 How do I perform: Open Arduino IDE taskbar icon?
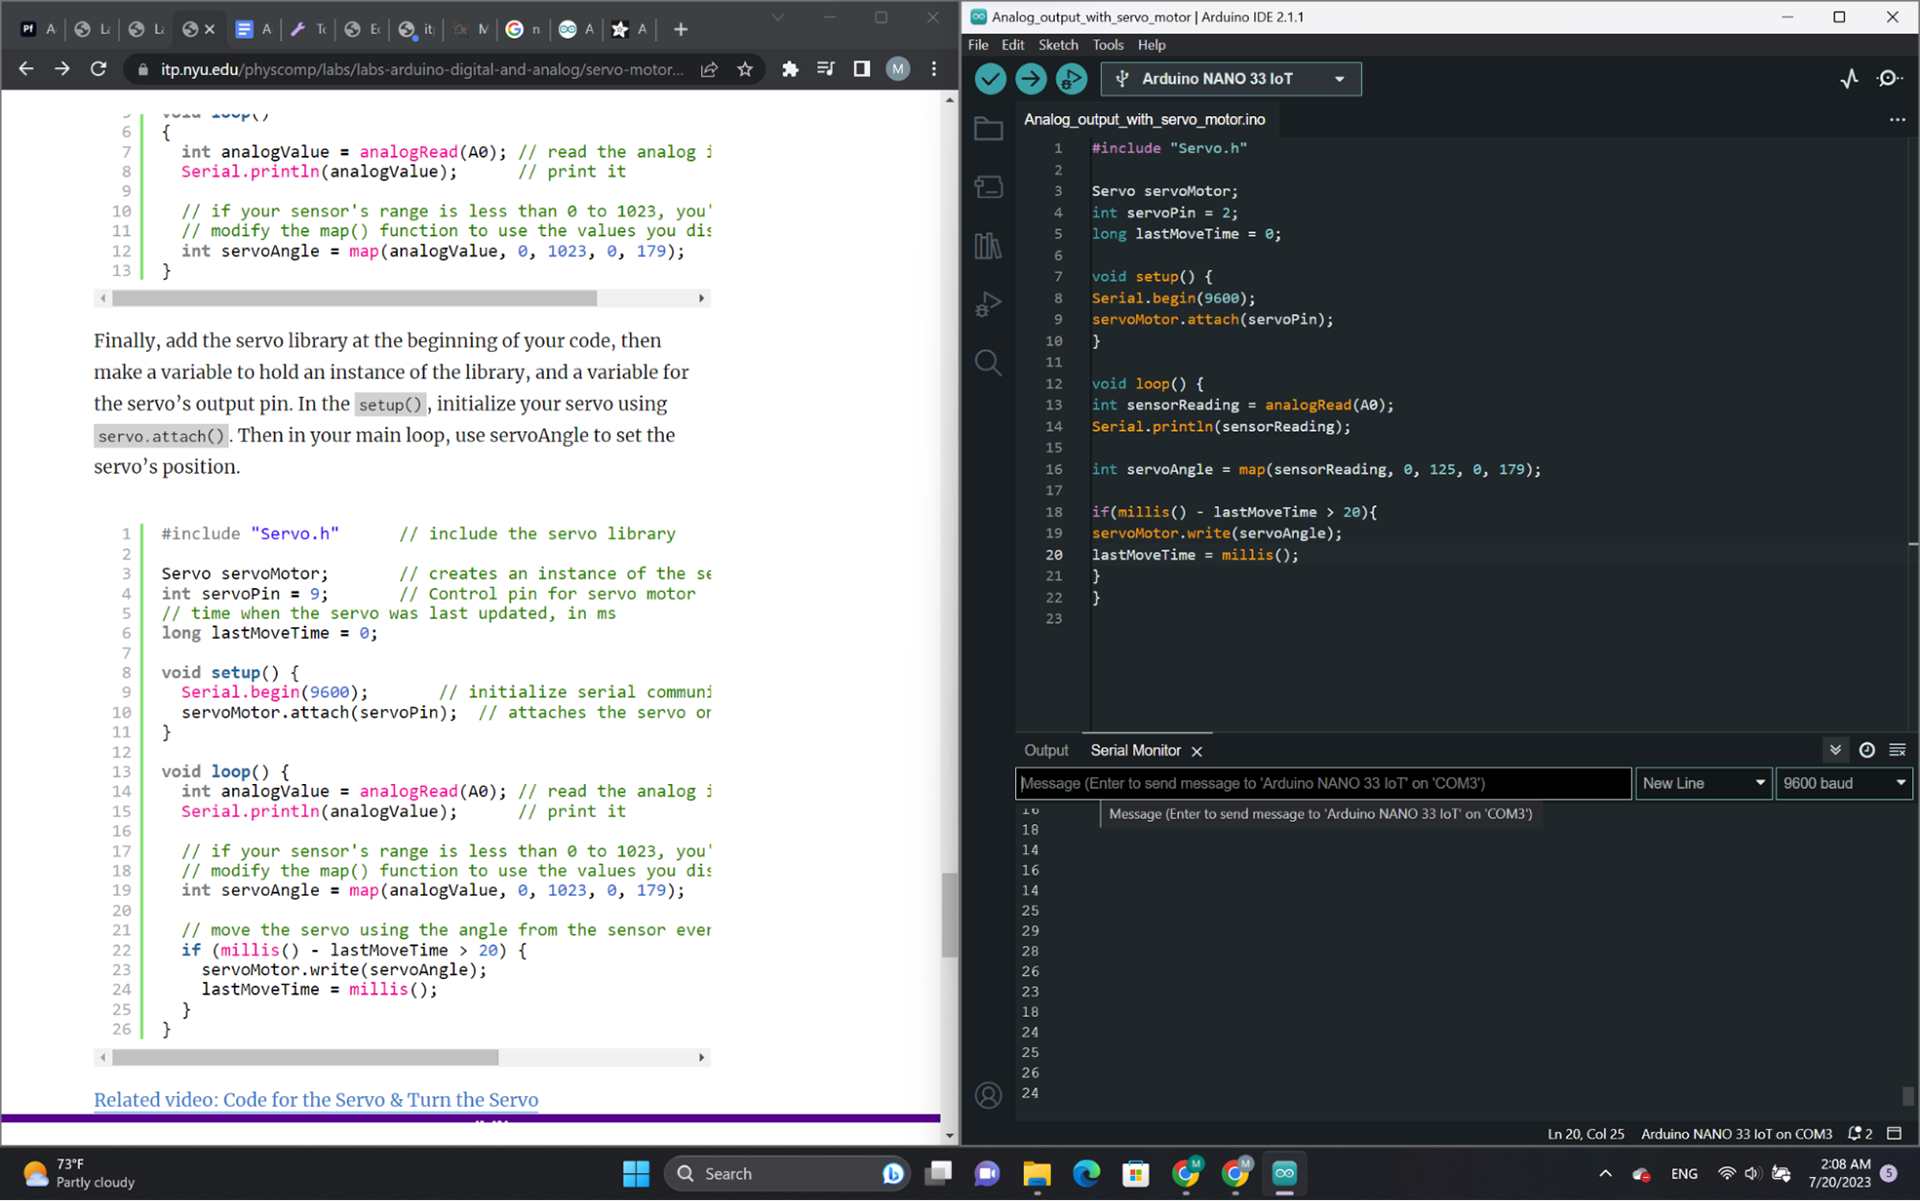1285,1174
